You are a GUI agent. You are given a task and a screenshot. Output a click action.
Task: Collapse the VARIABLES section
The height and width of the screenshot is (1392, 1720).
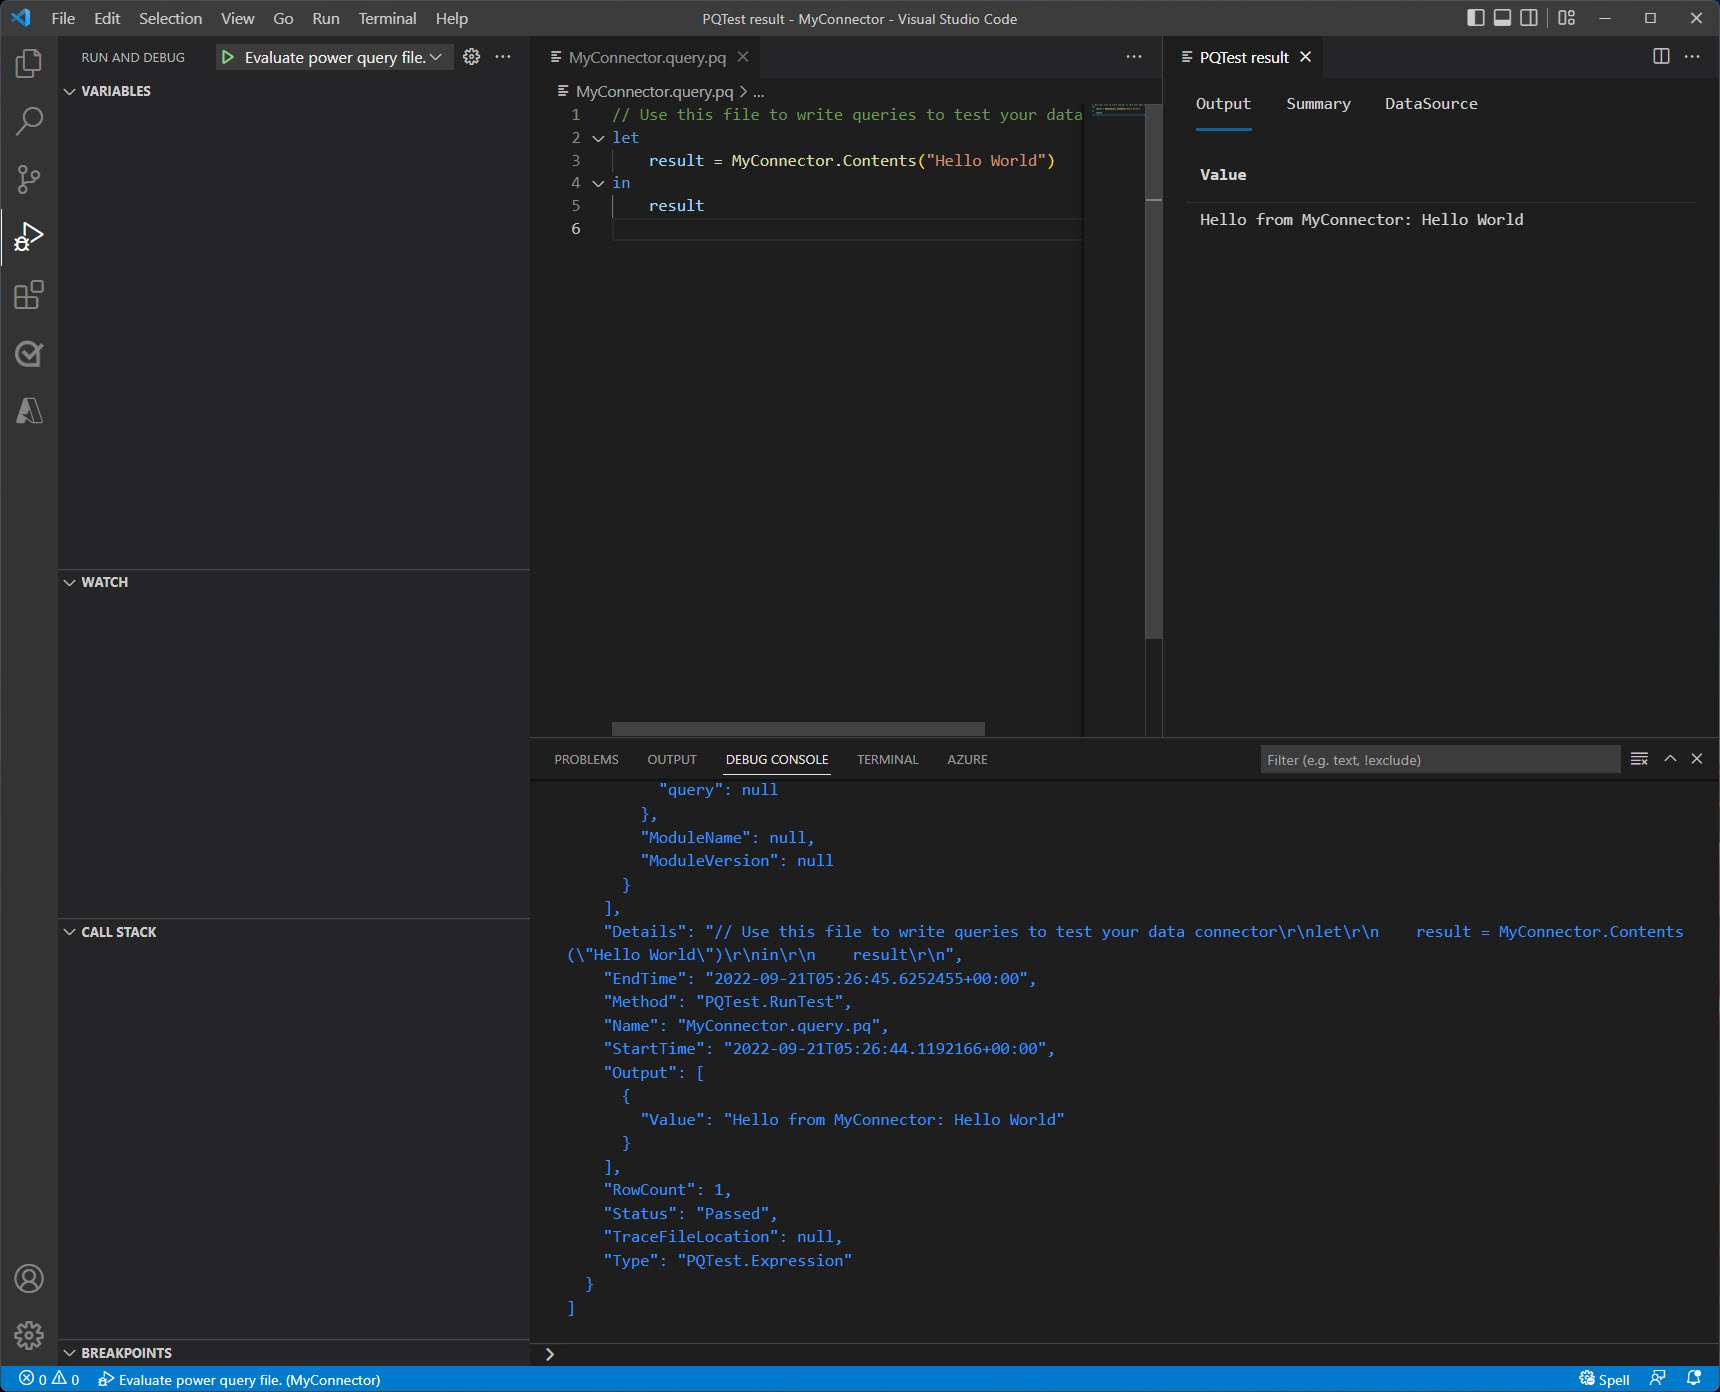pos(69,91)
